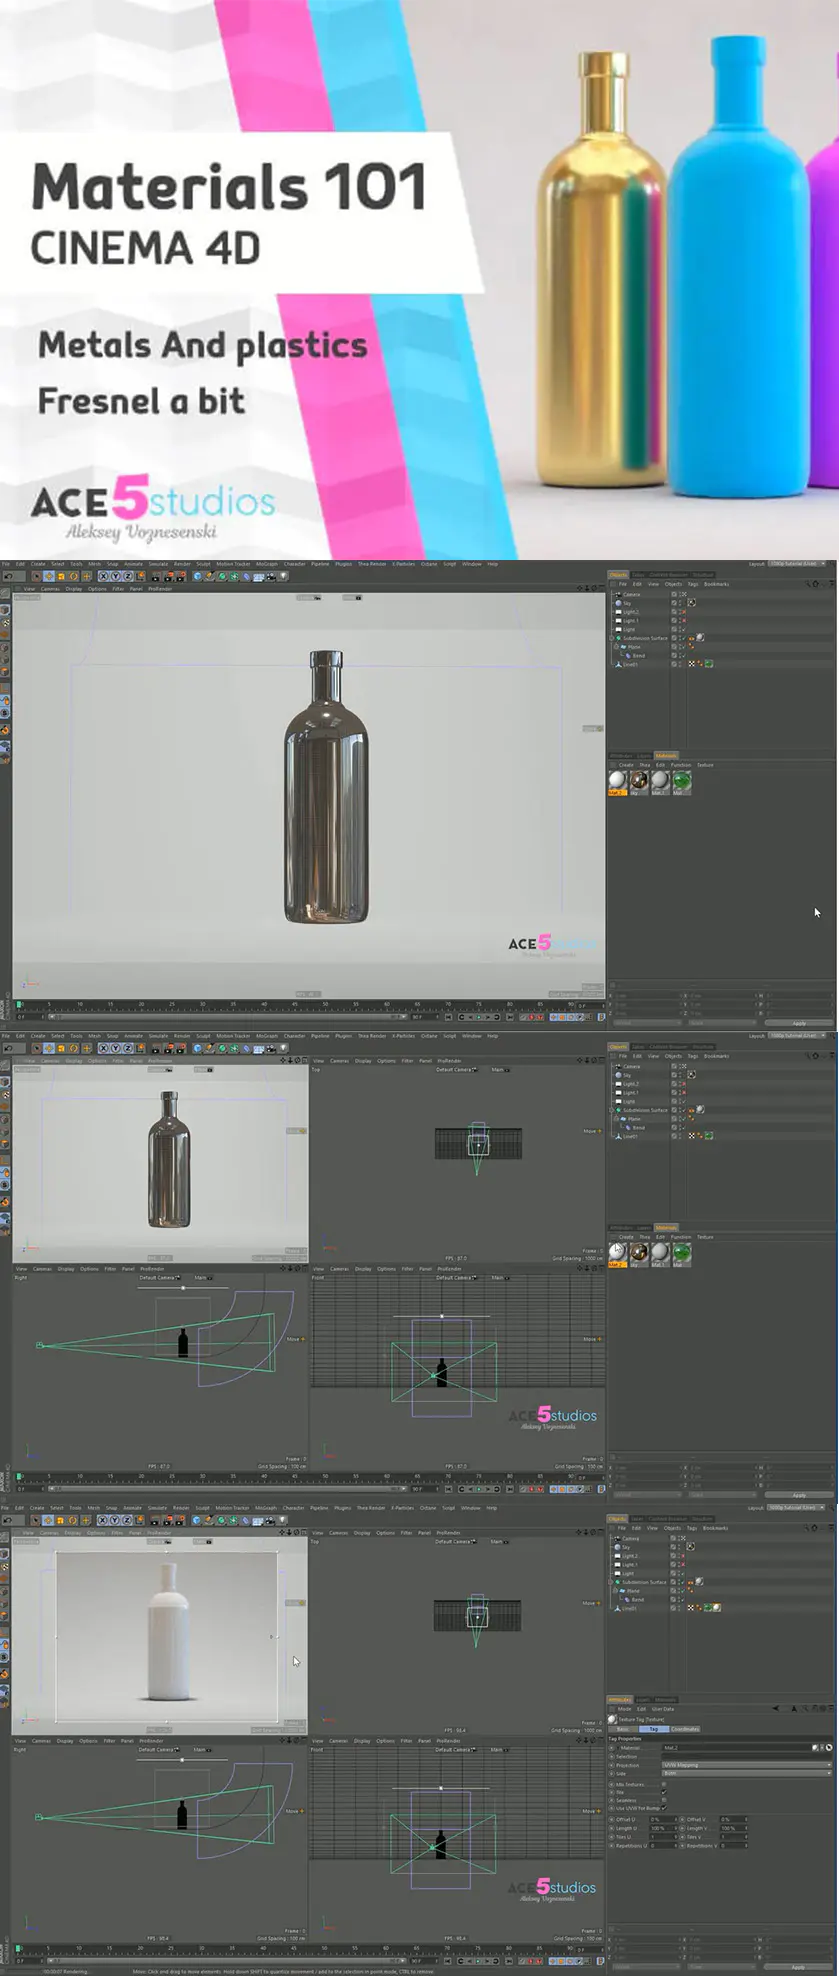The width and height of the screenshot is (839, 1976).
Task: Open the viewport Cameras menu in the single-viewport screenshot
Action: click(x=49, y=589)
